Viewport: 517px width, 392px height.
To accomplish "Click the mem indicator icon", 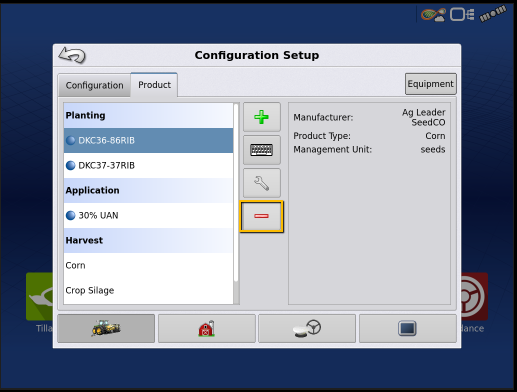I will [493, 14].
